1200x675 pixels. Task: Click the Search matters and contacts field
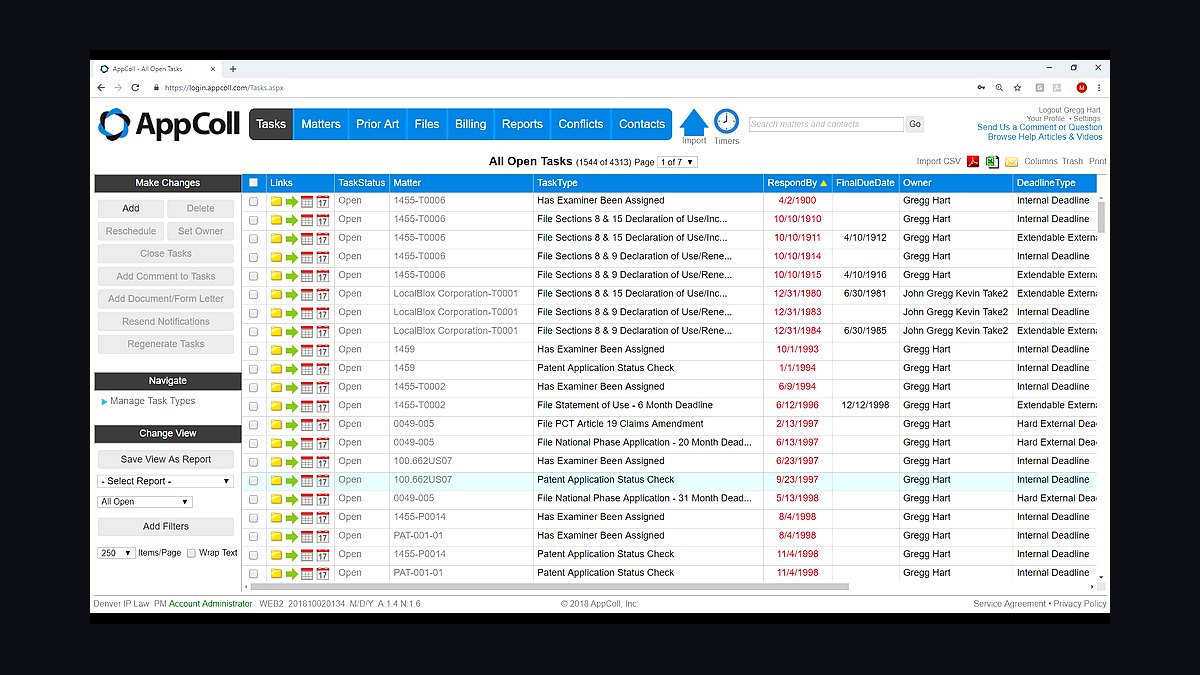point(826,124)
